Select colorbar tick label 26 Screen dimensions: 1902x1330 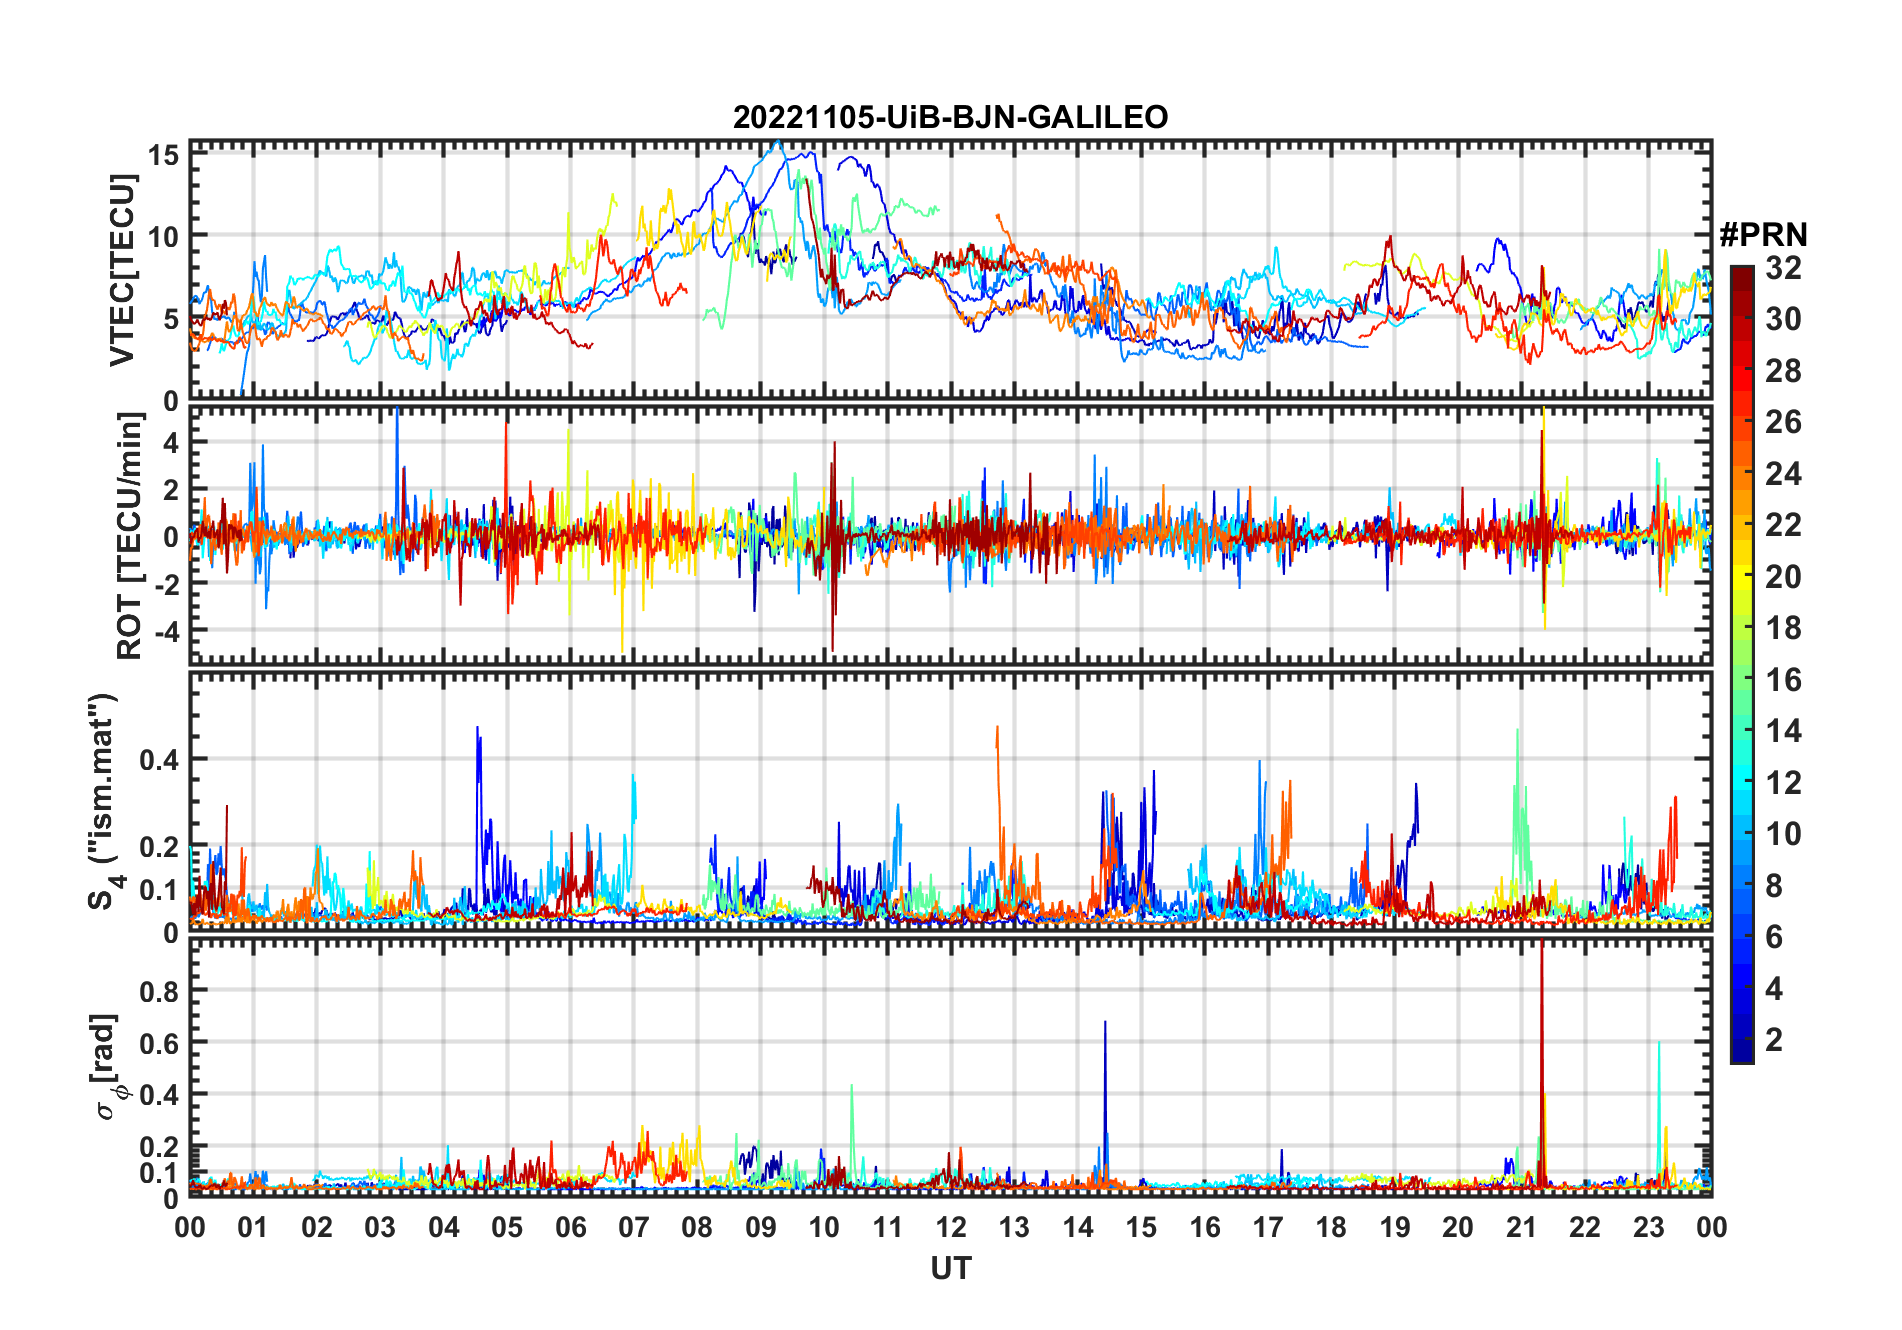(x=1783, y=422)
